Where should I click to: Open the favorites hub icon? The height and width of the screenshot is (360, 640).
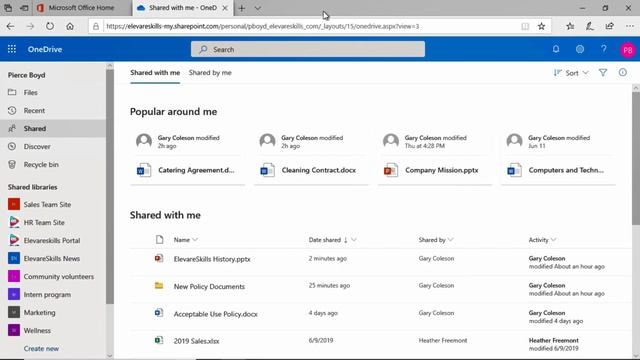[570, 26]
